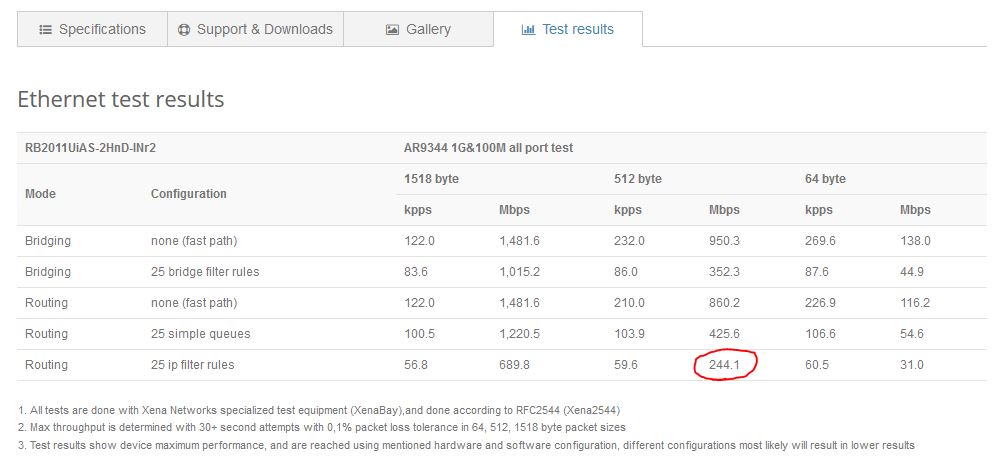The width and height of the screenshot is (1004, 473).
Task: Click 'AR9344 1G&100M all port test' header
Action: coord(489,148)
